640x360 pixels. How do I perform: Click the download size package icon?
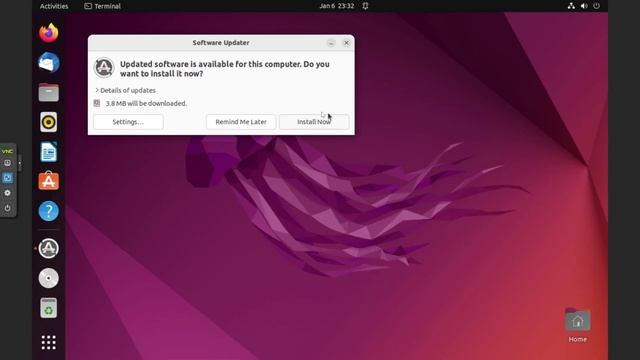(97, 103)
